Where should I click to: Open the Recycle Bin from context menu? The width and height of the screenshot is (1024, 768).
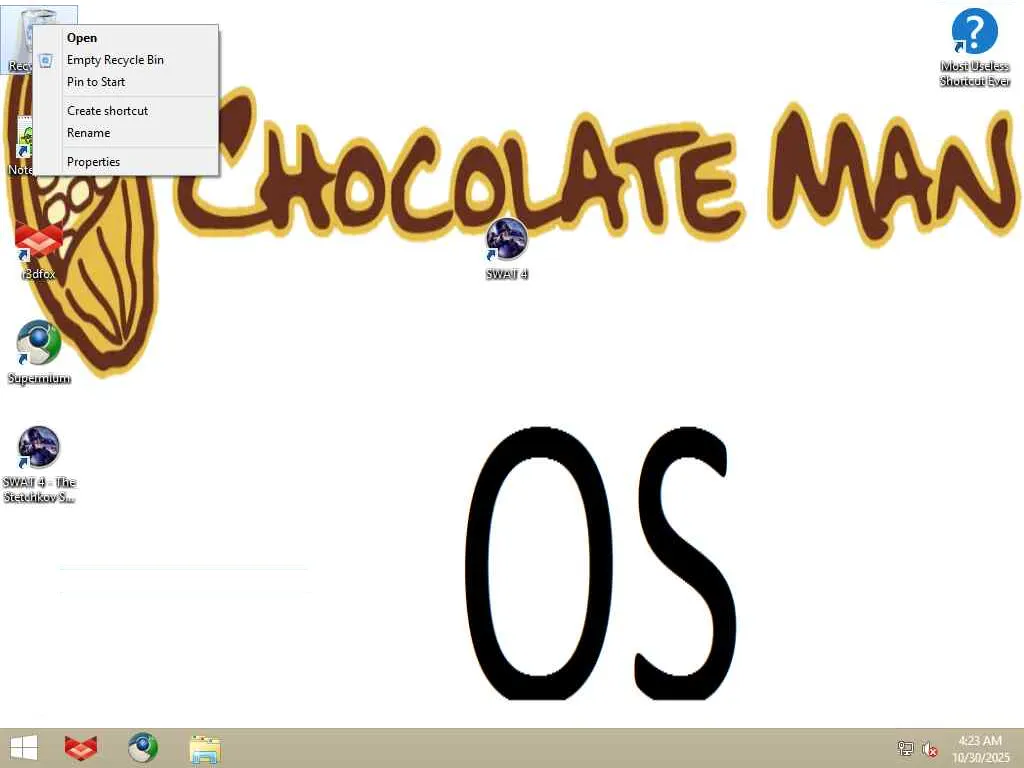(x=126, y=38)
